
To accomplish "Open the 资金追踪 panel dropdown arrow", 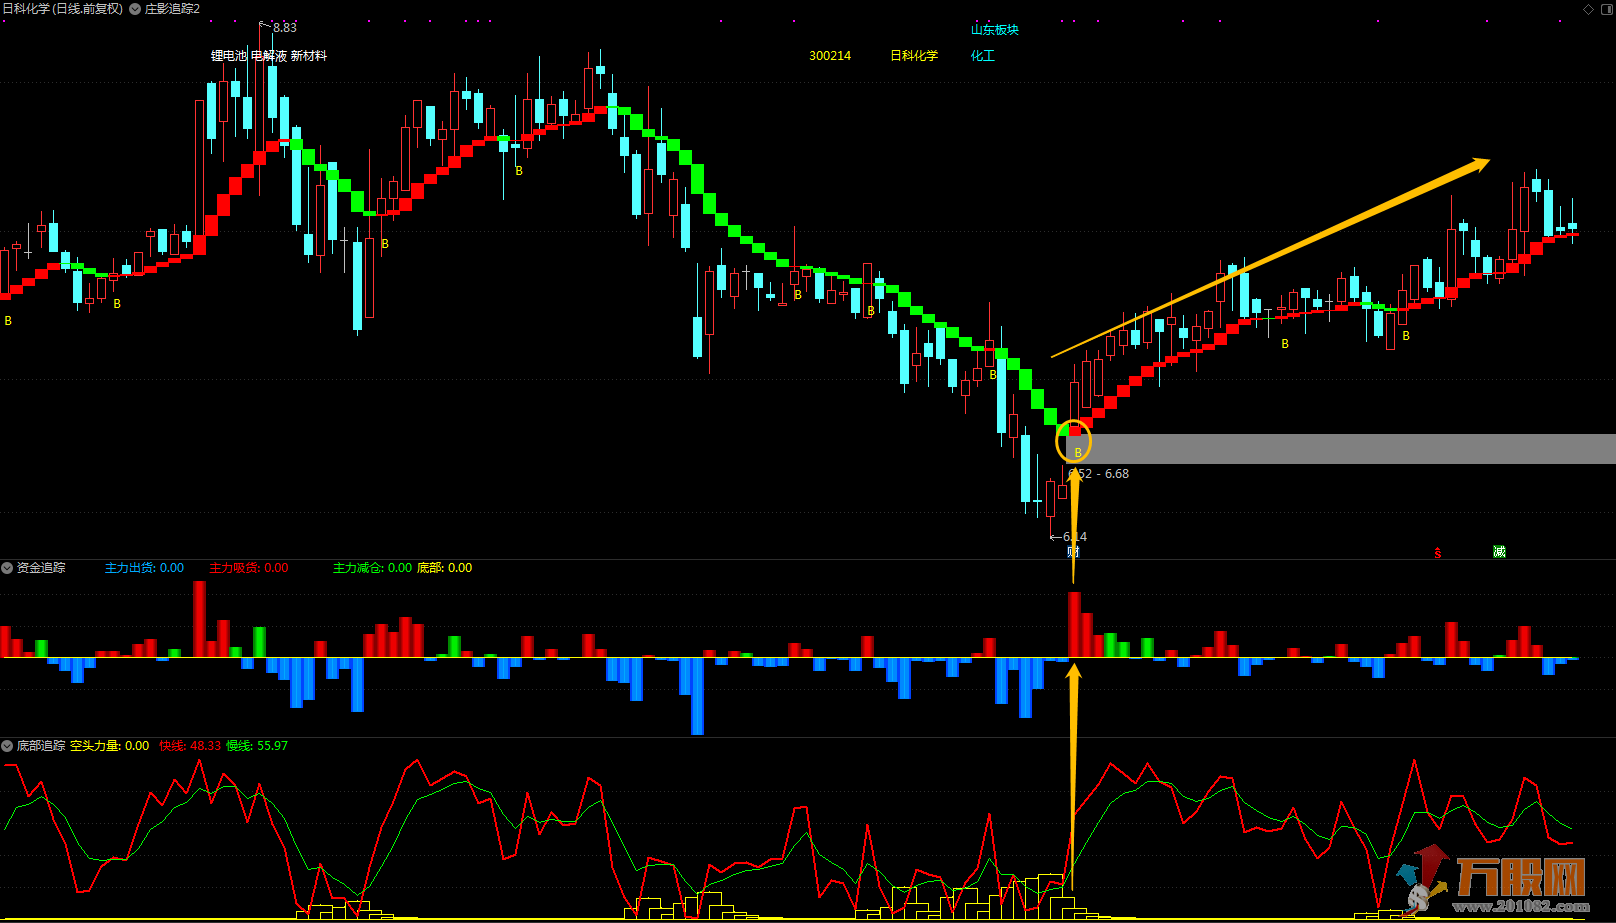I will [x=7, y=568].
